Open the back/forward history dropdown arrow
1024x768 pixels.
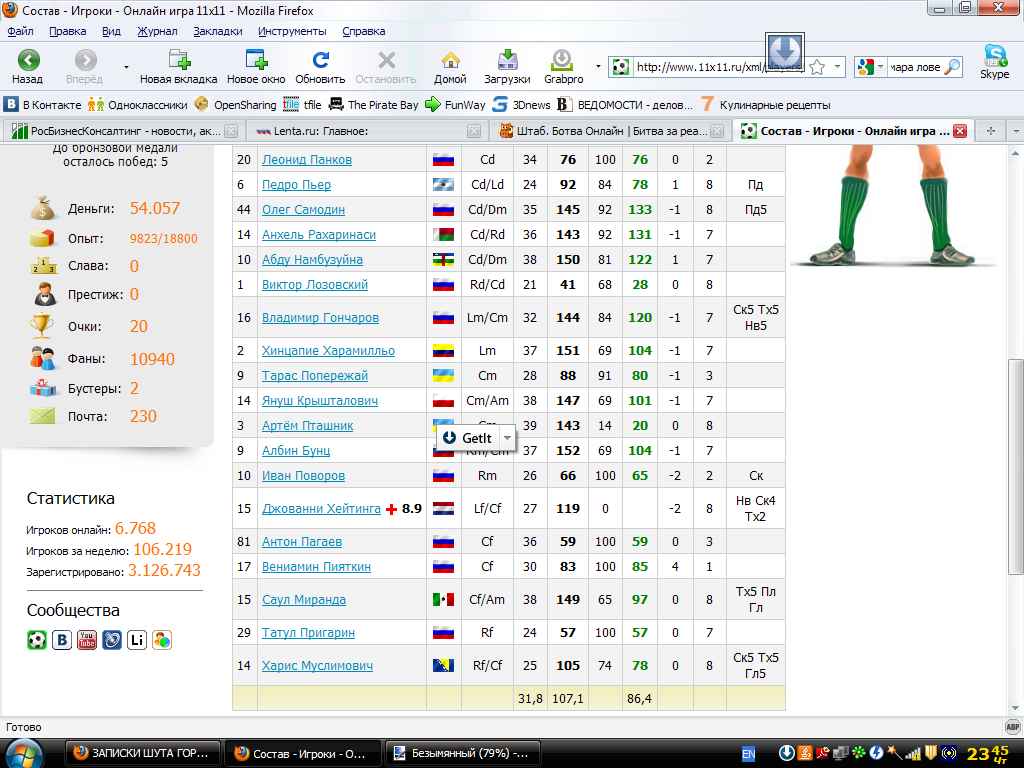[126, 67]
